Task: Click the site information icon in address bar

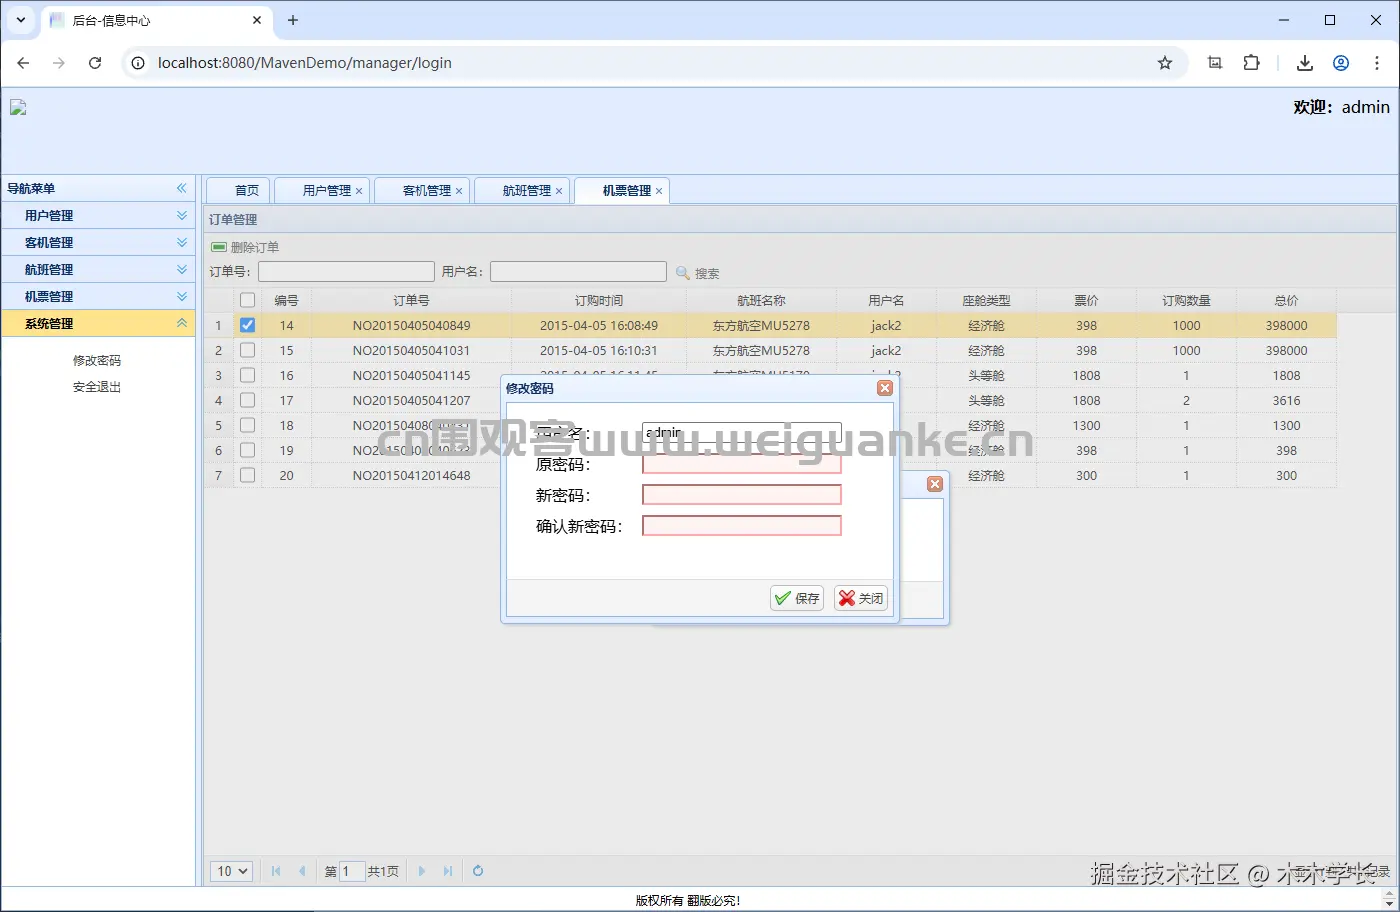Action: point(138,63)
